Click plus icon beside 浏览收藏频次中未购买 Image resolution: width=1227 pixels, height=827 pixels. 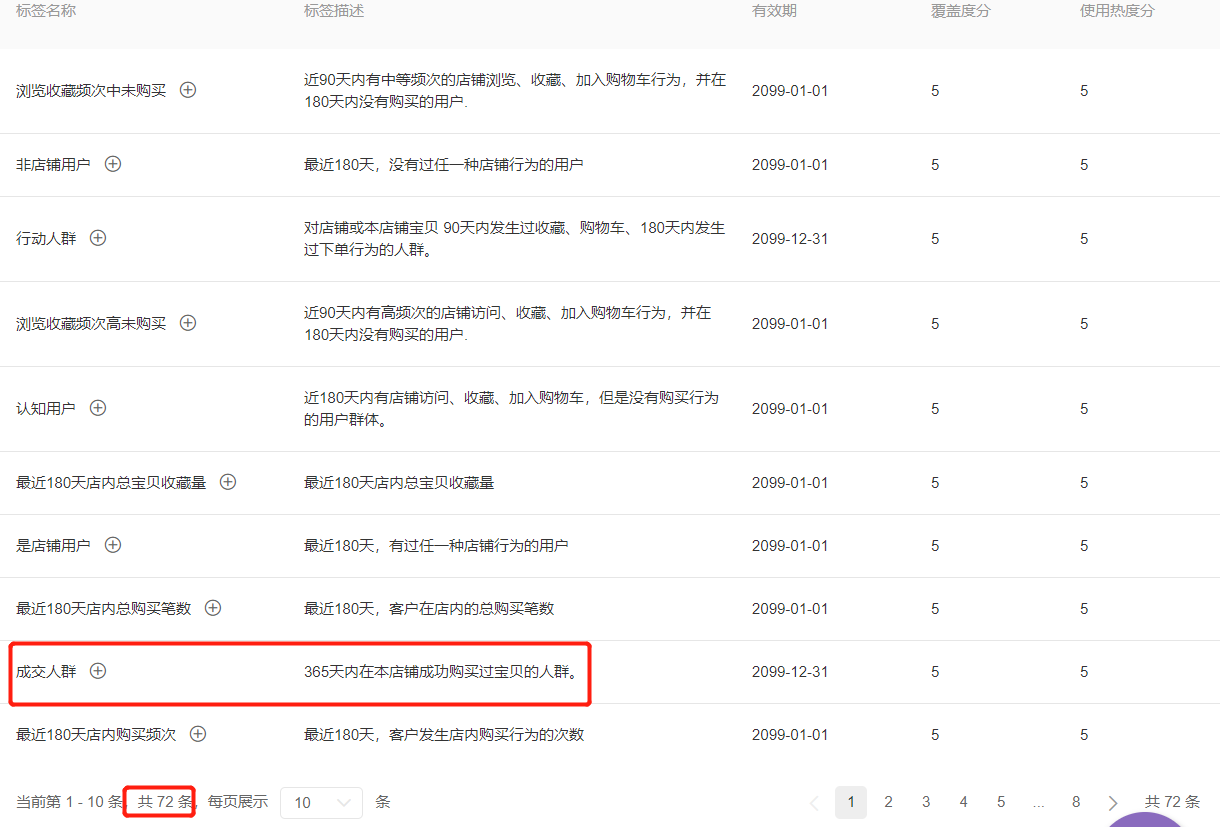click(188, 90)
